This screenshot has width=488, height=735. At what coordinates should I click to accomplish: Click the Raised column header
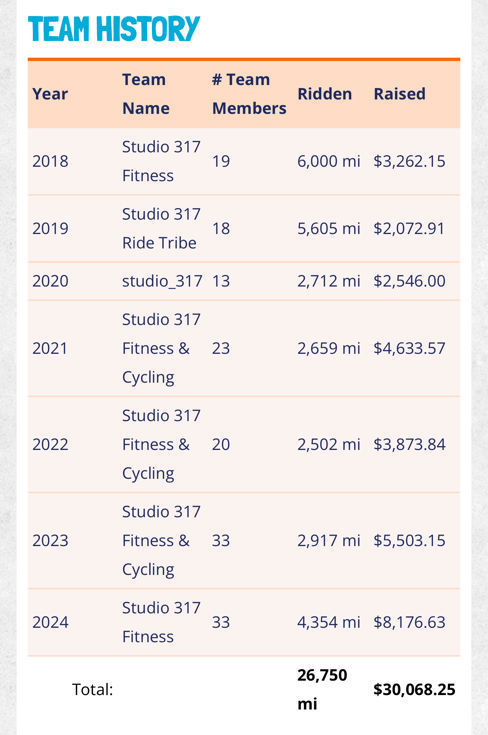click(x=399, y=94)
